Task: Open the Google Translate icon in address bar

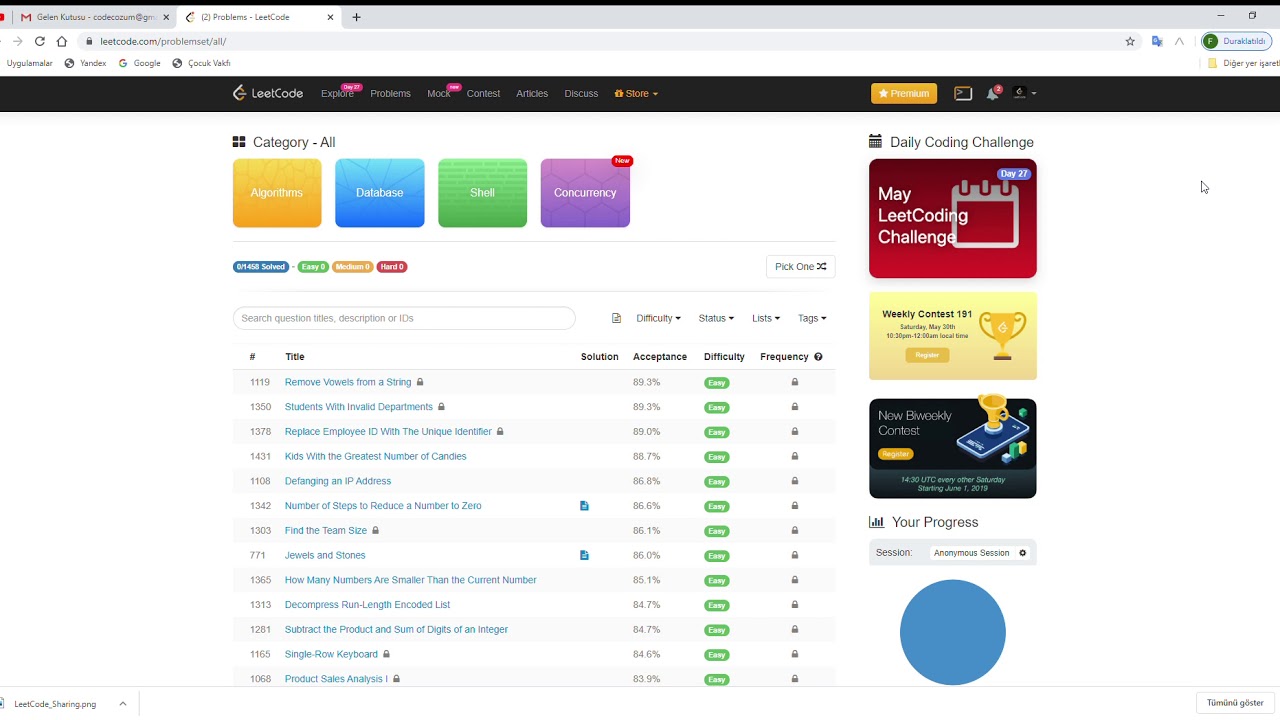Action: click(x=1157, y=41)
